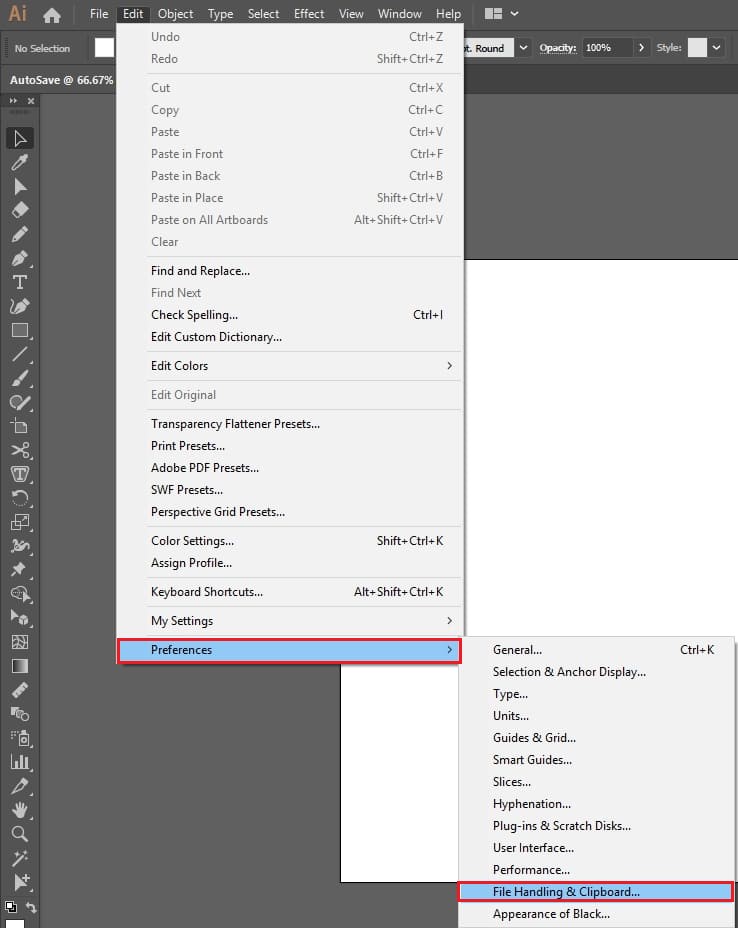Click the fill color swatch in control bar
Screen dimensions: 738x928
[104, 48]
